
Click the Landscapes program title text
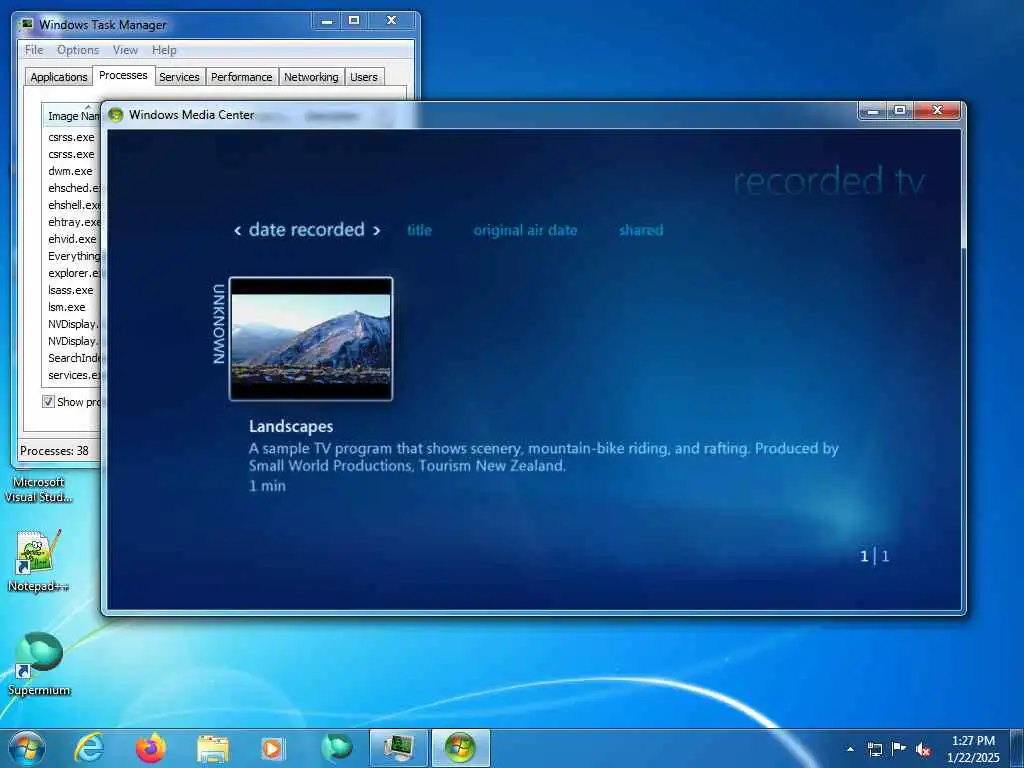click(x=291, y=426)
